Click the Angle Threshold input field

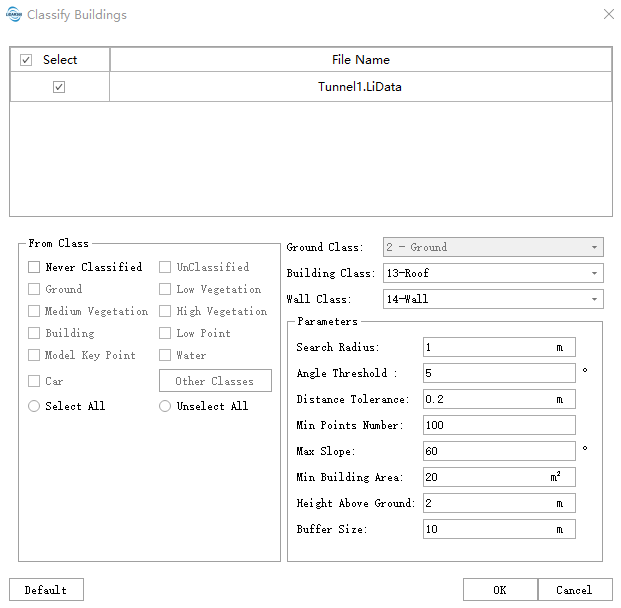click(498, 373)
